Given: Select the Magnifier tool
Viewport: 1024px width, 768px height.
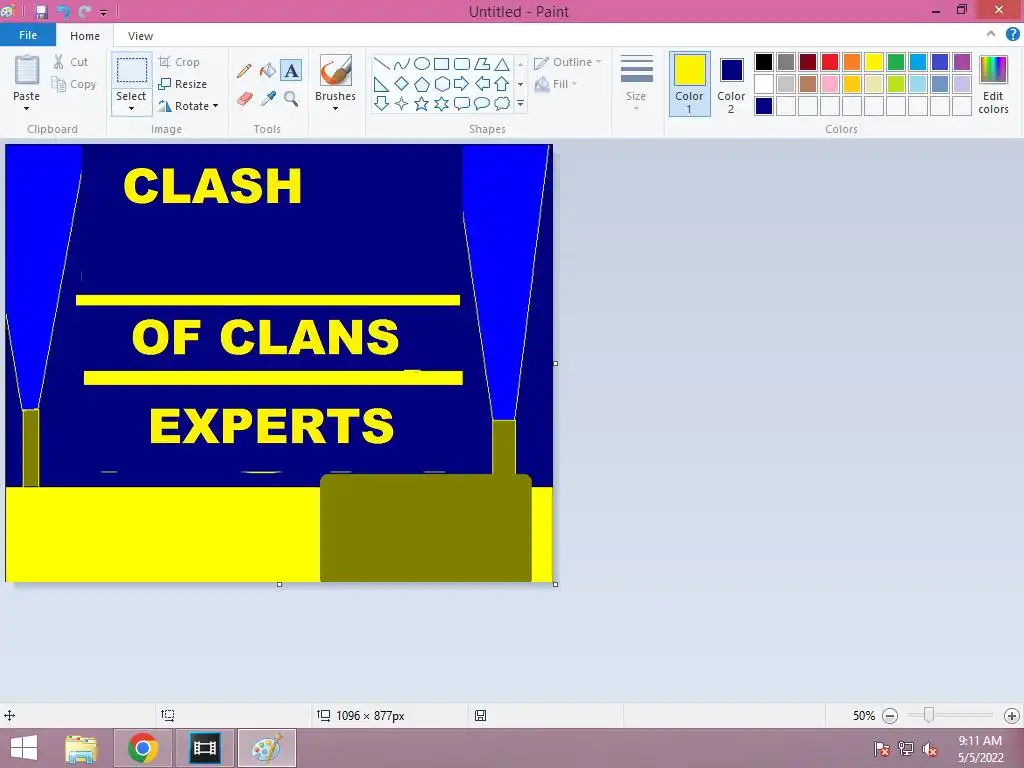Looking at the screenshot, I should coord(291,99).
